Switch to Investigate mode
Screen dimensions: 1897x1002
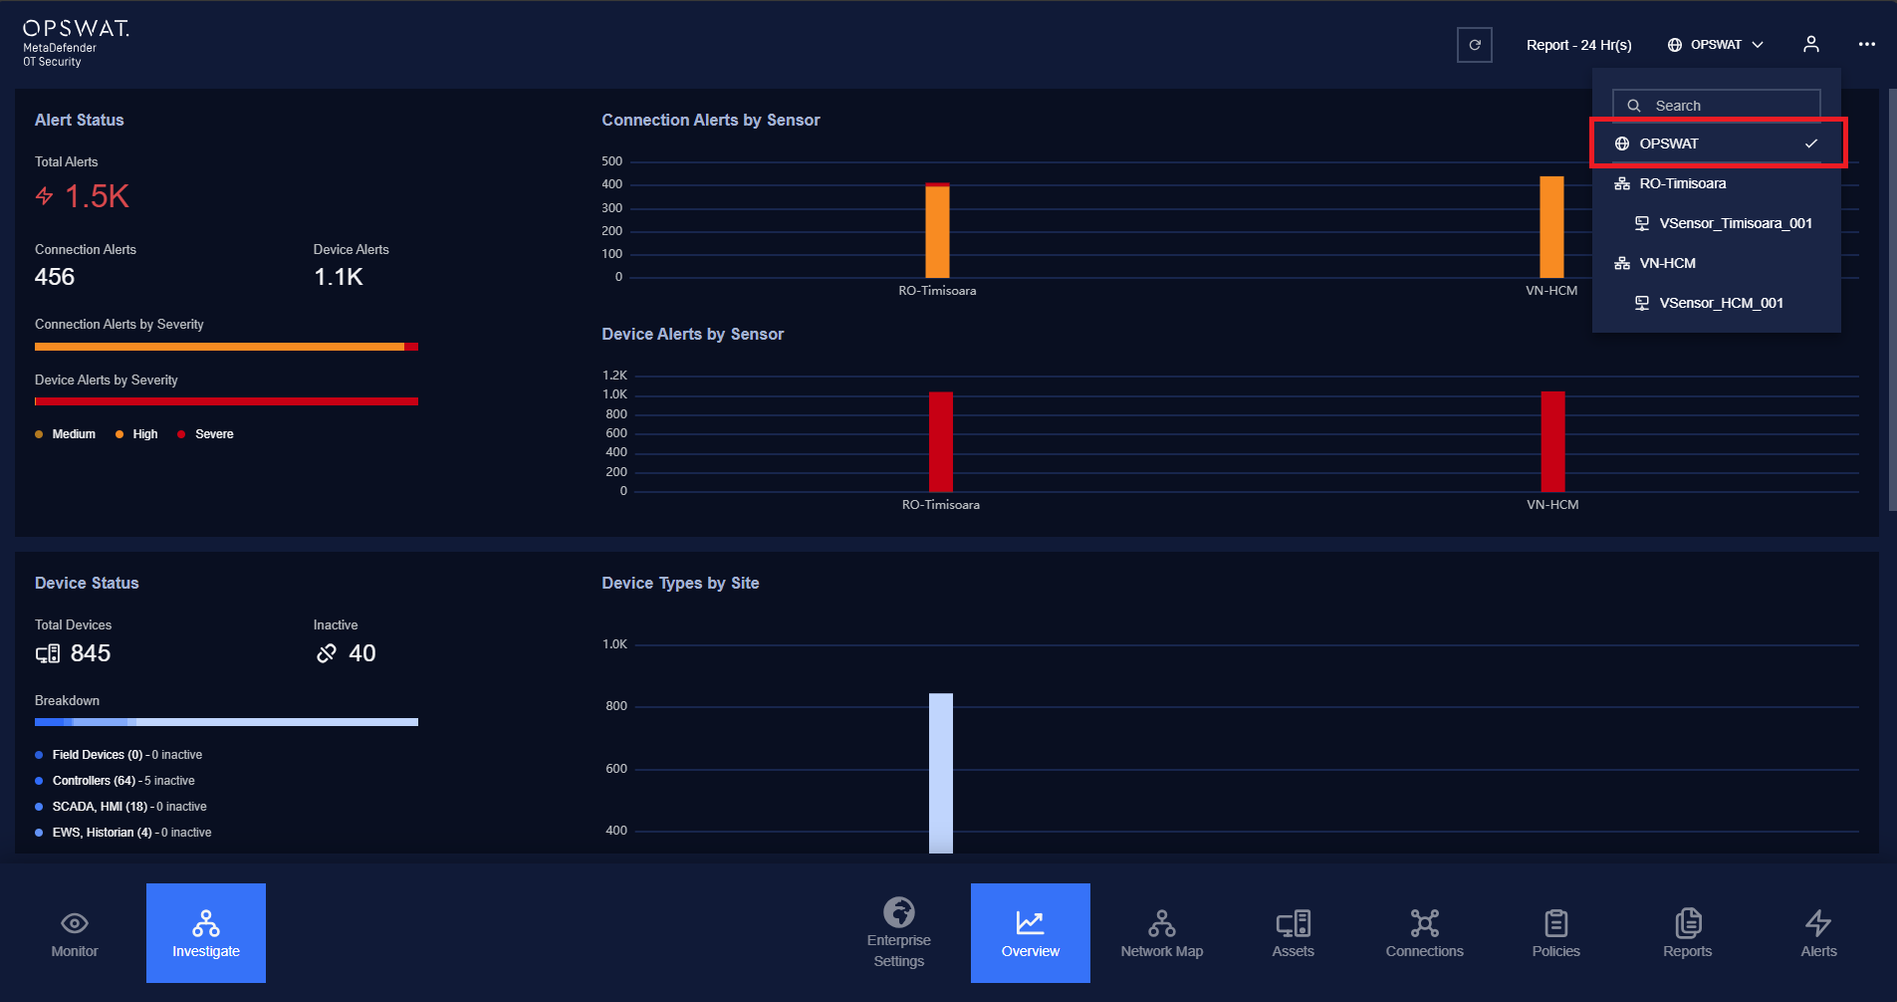pos(206,933)
